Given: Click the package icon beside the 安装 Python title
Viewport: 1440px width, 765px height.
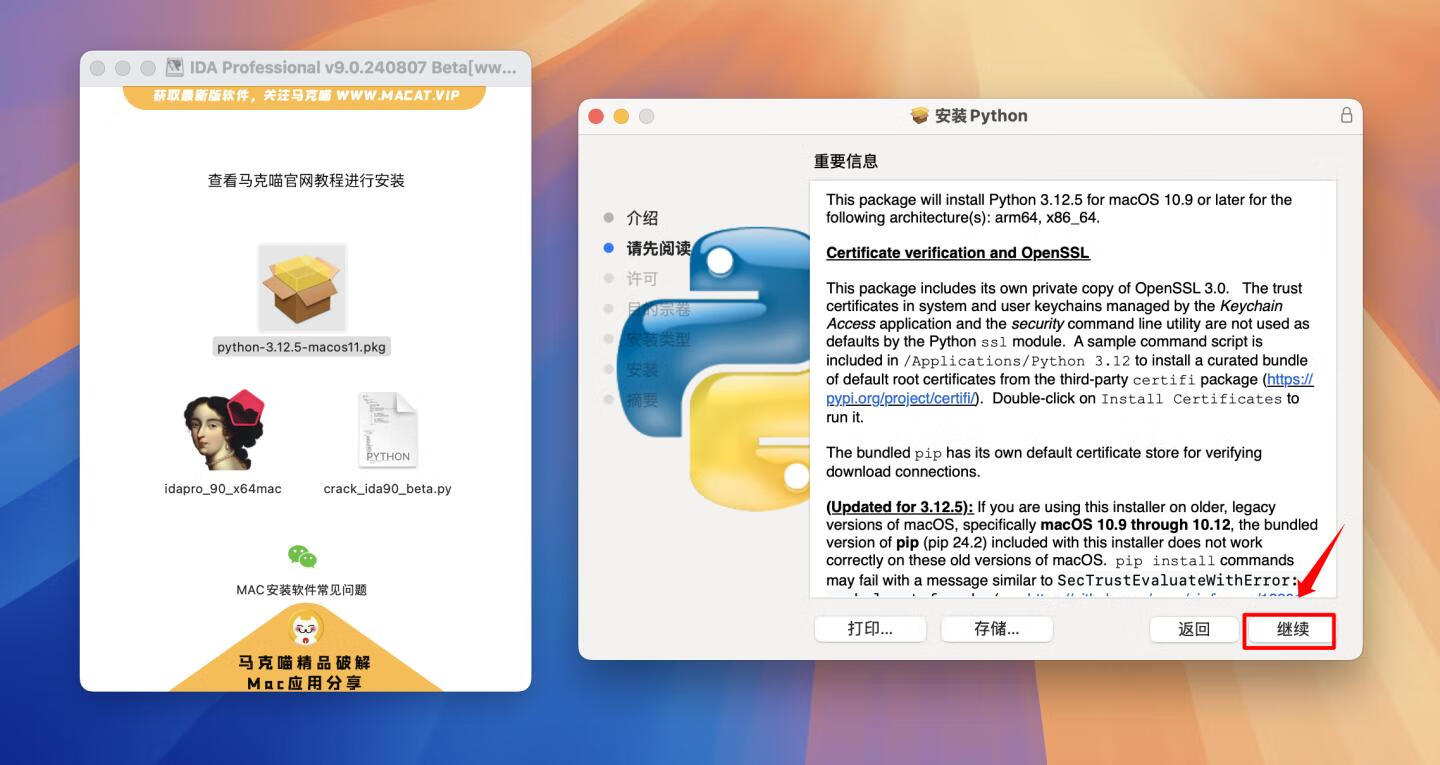Looking at the screenshot, I should [920, 116].
